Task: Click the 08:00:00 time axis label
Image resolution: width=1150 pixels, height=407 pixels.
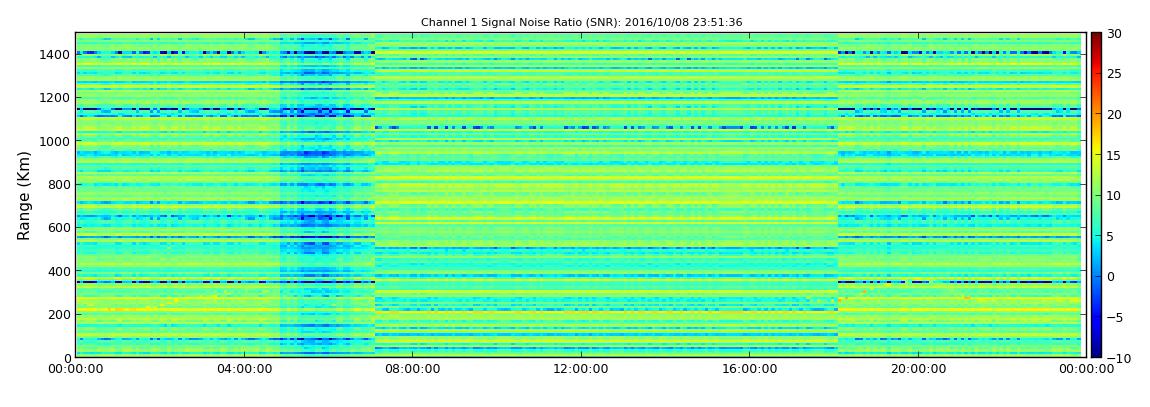Action: pos(411,369)
